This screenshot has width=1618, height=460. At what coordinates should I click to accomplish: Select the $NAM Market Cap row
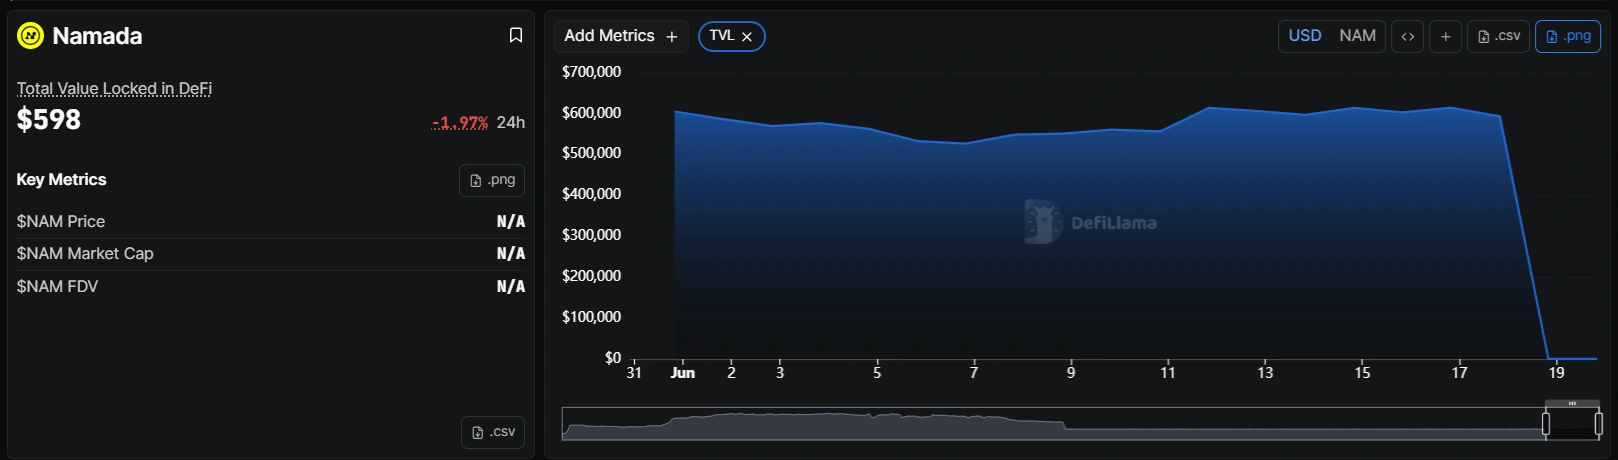(270, 254)
